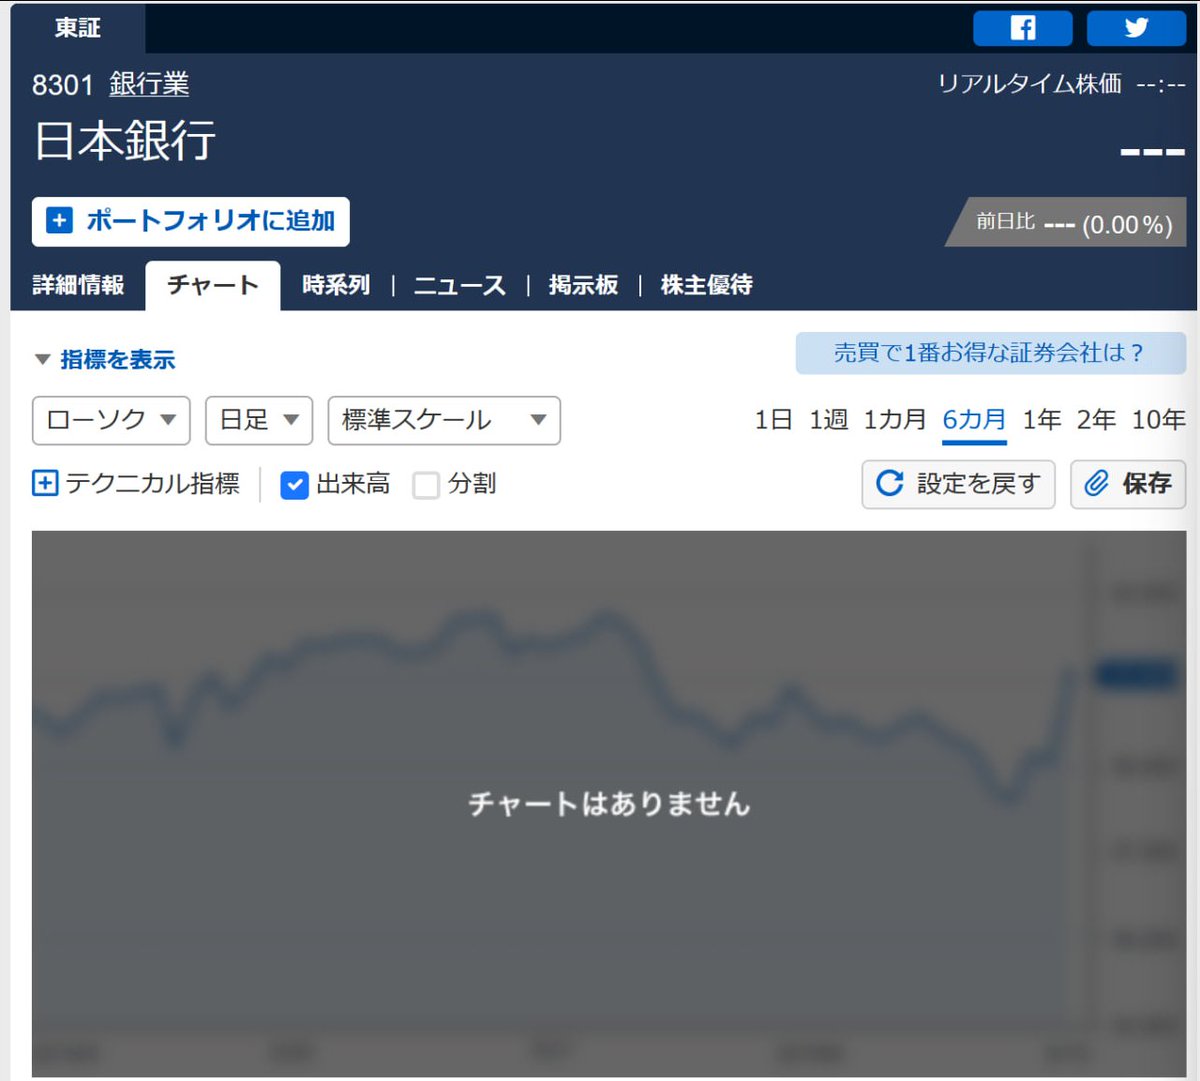Open the ニュース tab
The height and width of the screenshot is (1081, 1200).
coord(460,285)
